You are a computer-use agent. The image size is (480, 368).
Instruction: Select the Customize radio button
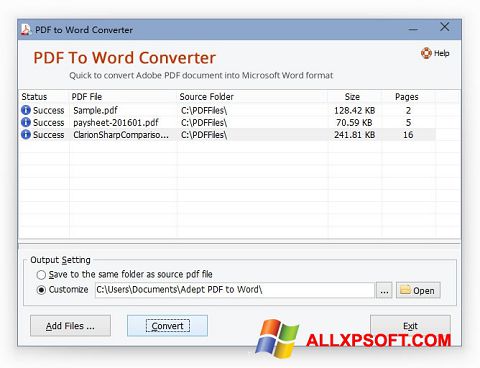pyautogui.click(x=41, y=290)
